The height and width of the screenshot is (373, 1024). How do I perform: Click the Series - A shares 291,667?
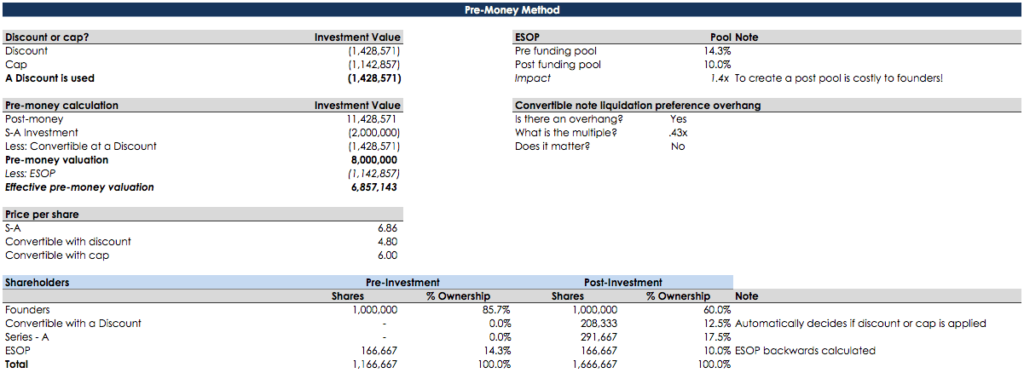599,337
